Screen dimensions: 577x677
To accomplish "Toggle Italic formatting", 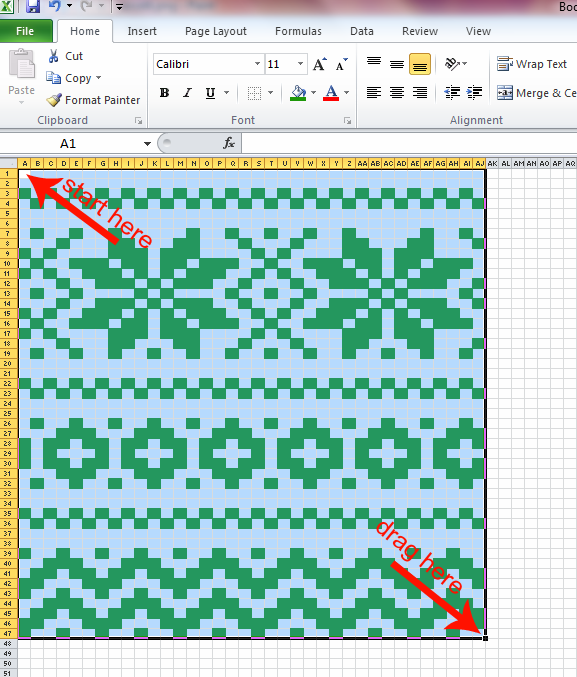I will tap(187, 93).
